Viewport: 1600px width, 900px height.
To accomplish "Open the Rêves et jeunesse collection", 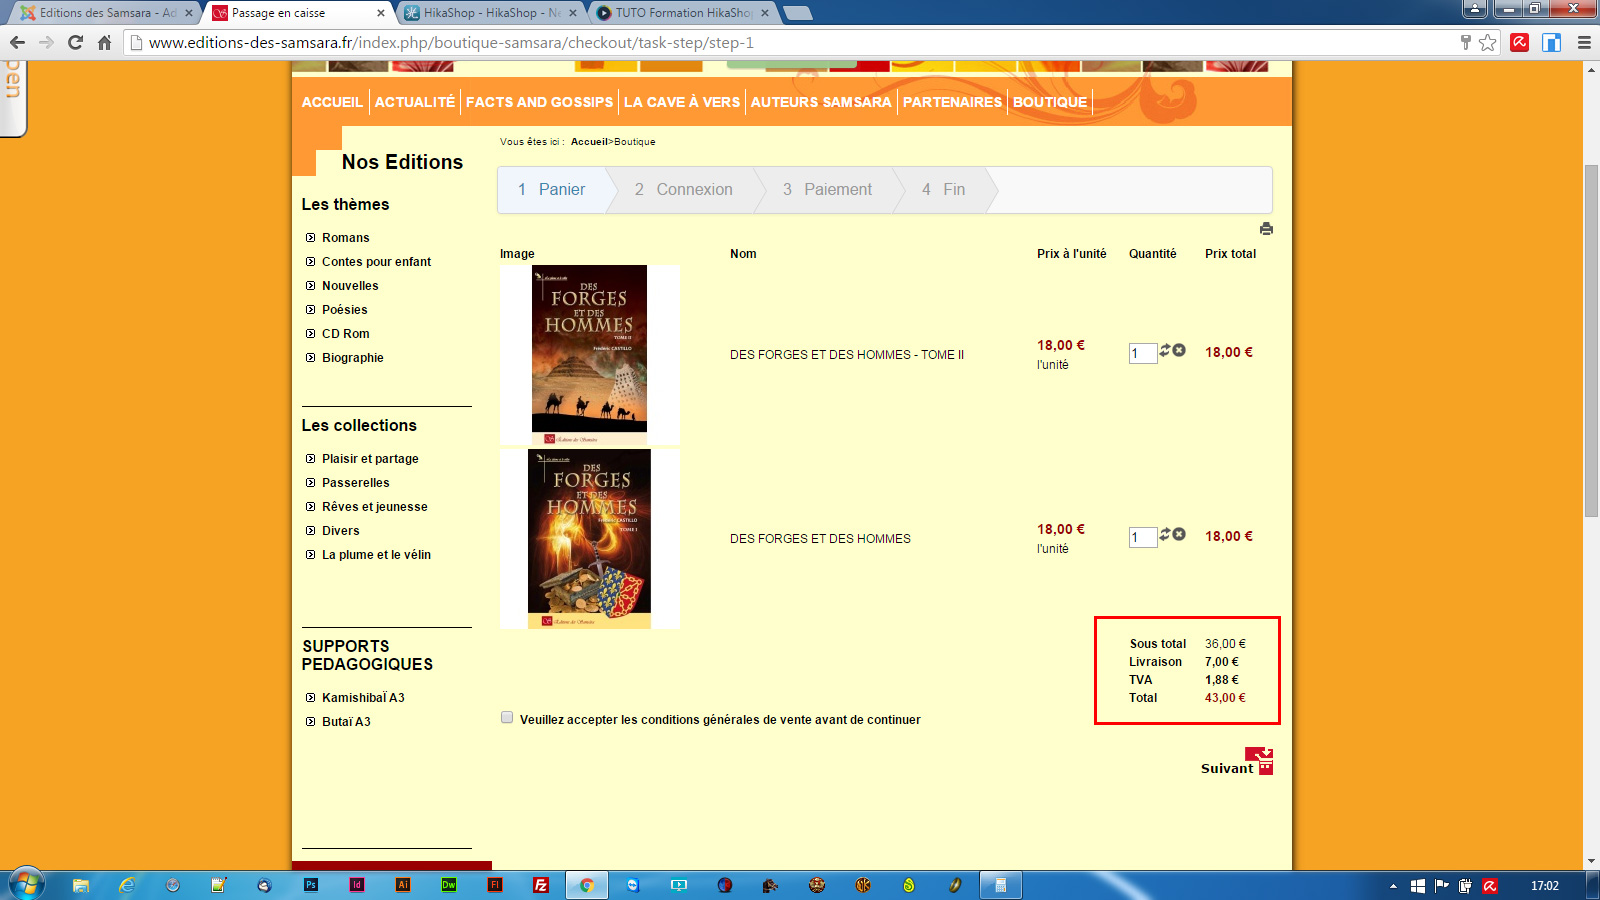I will click(375, 507).
